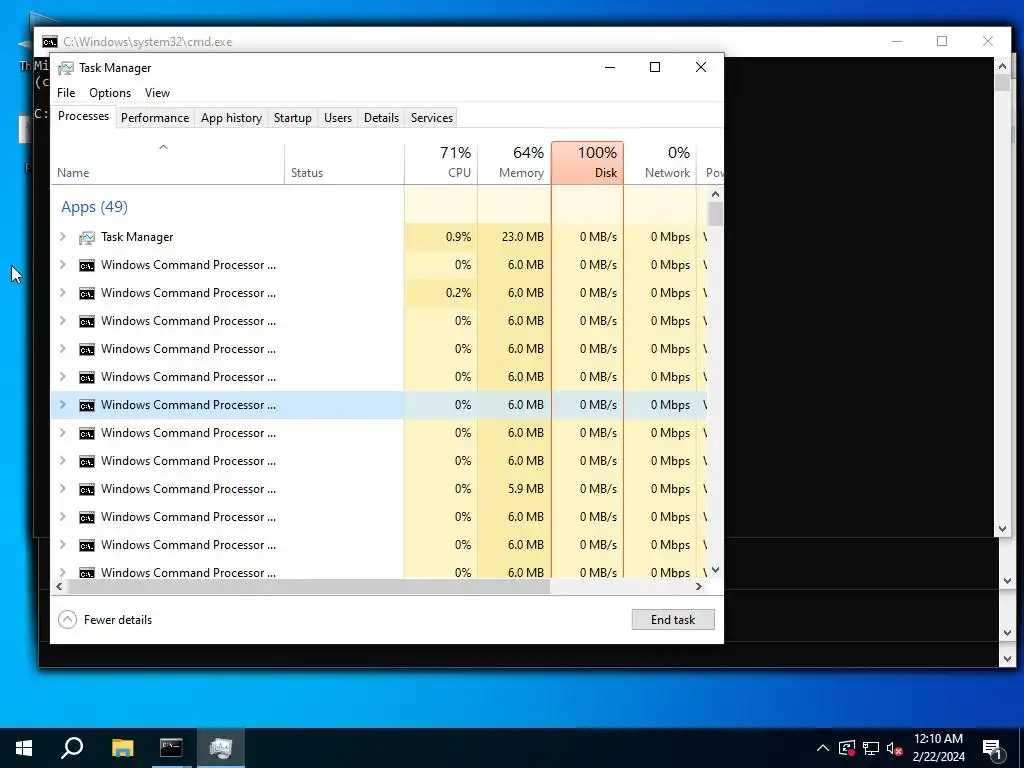Click the Fewer details link
This screenshot has height=768, width=1024.
point(118,620)
